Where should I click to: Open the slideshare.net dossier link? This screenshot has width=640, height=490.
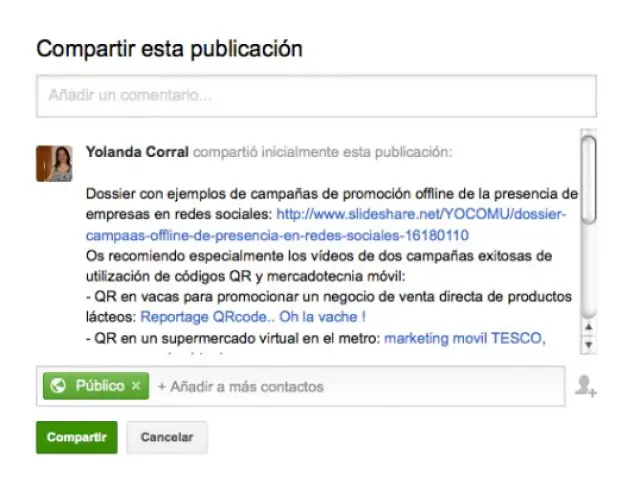(x=421, y=213)
